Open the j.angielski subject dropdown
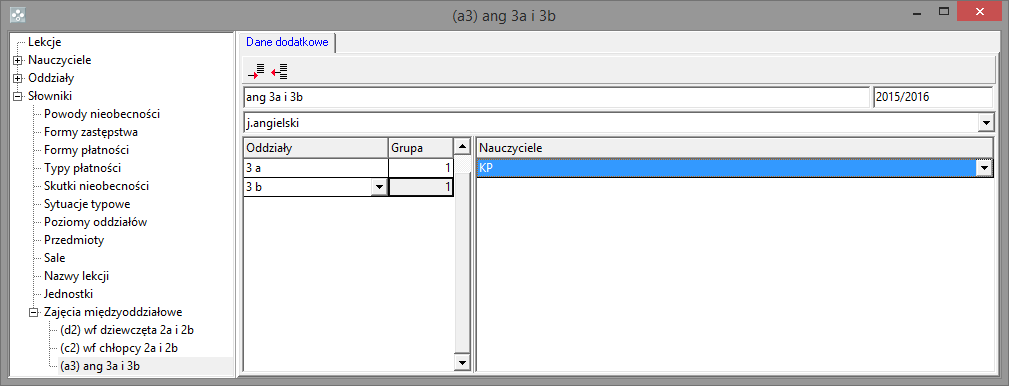 [985, 122]
